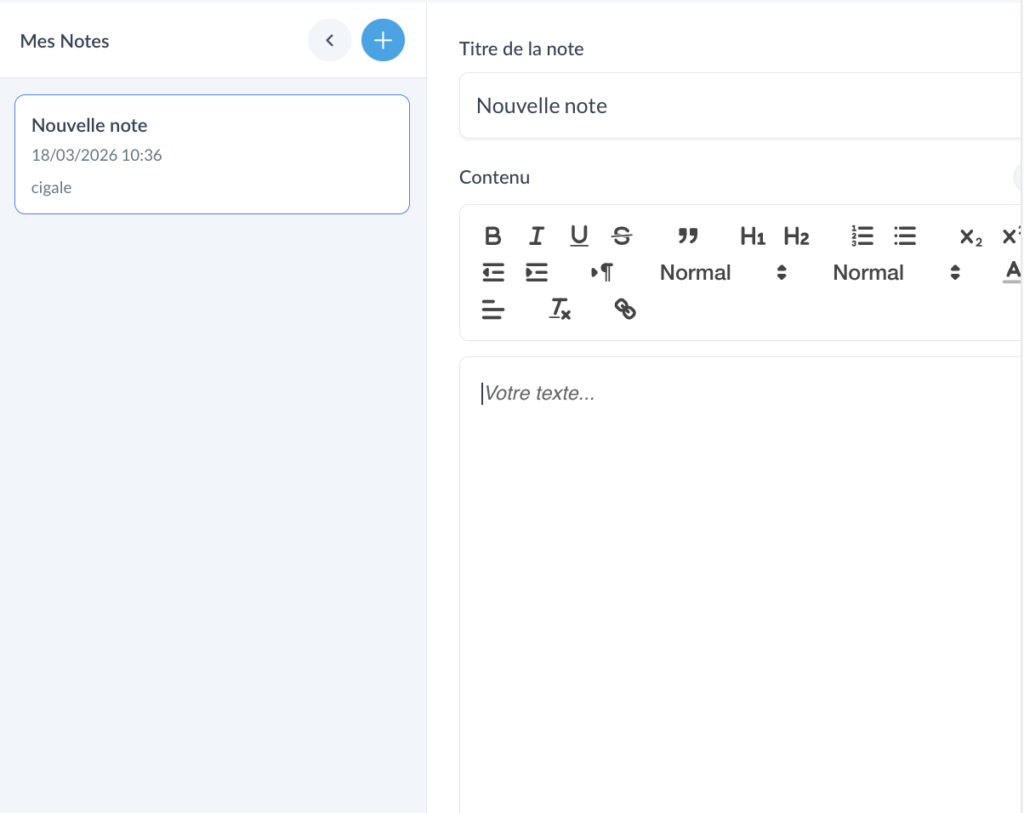
Task: Insert a bulleted list
Action: point(905,236)
